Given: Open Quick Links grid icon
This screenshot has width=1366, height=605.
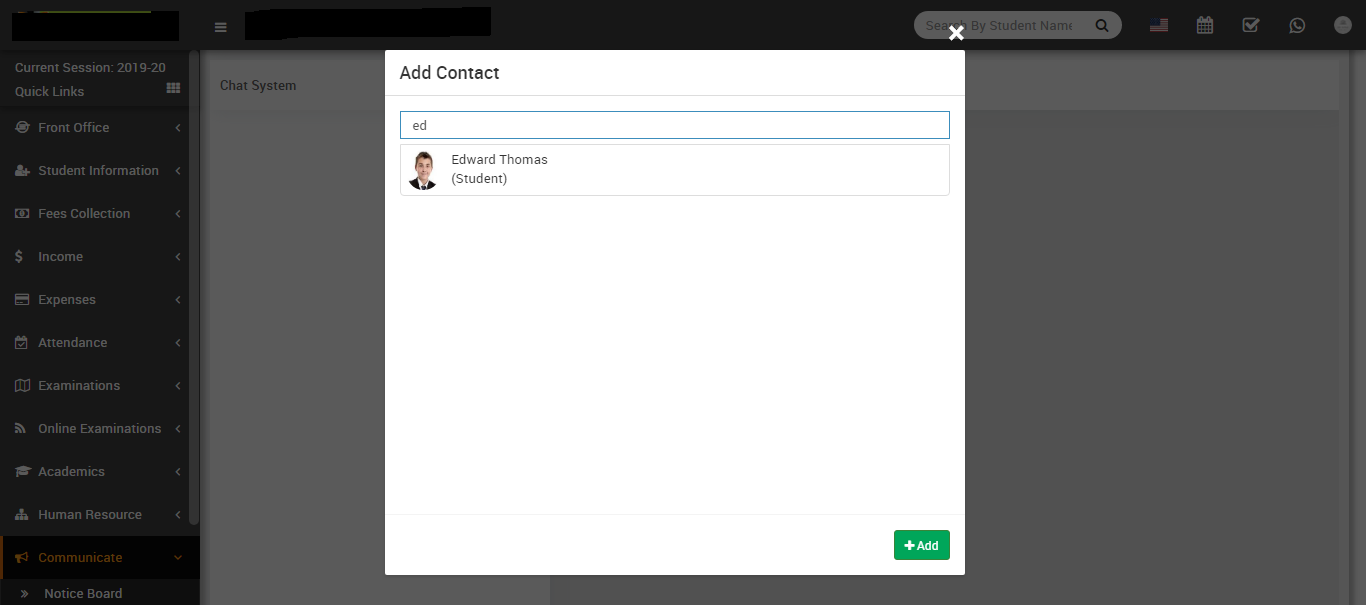Looking at the screenshot, I should point(173,89).
